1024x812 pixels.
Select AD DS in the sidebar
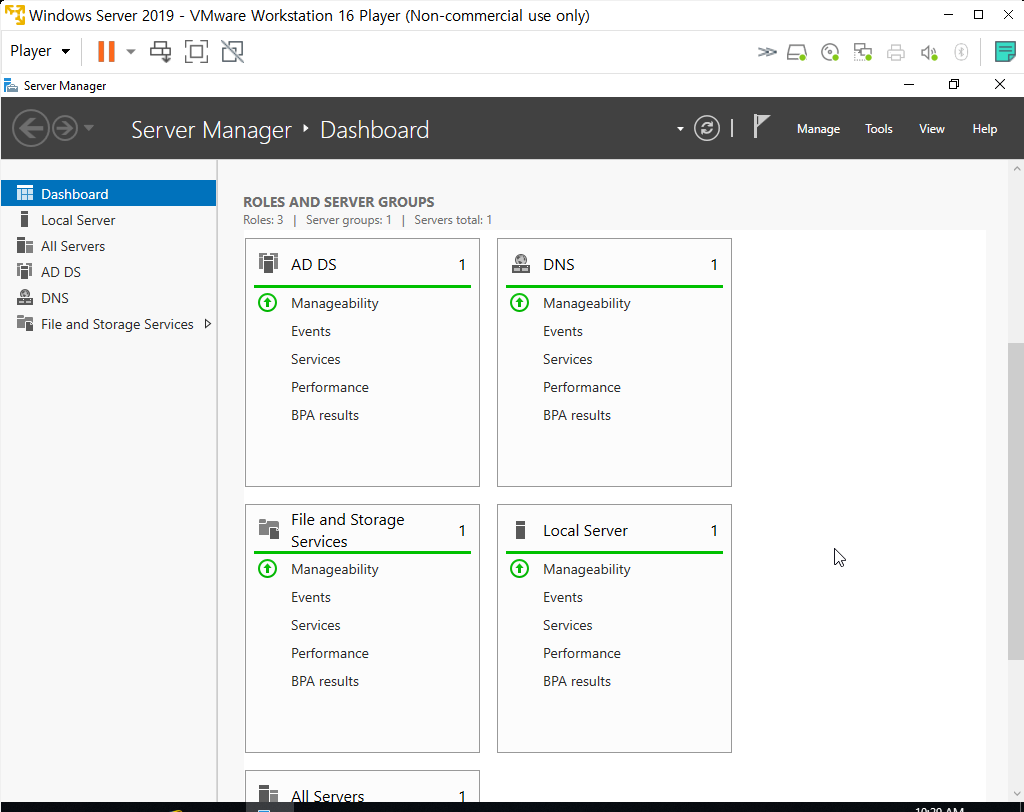pyautogui.click(x=108, y=272)
